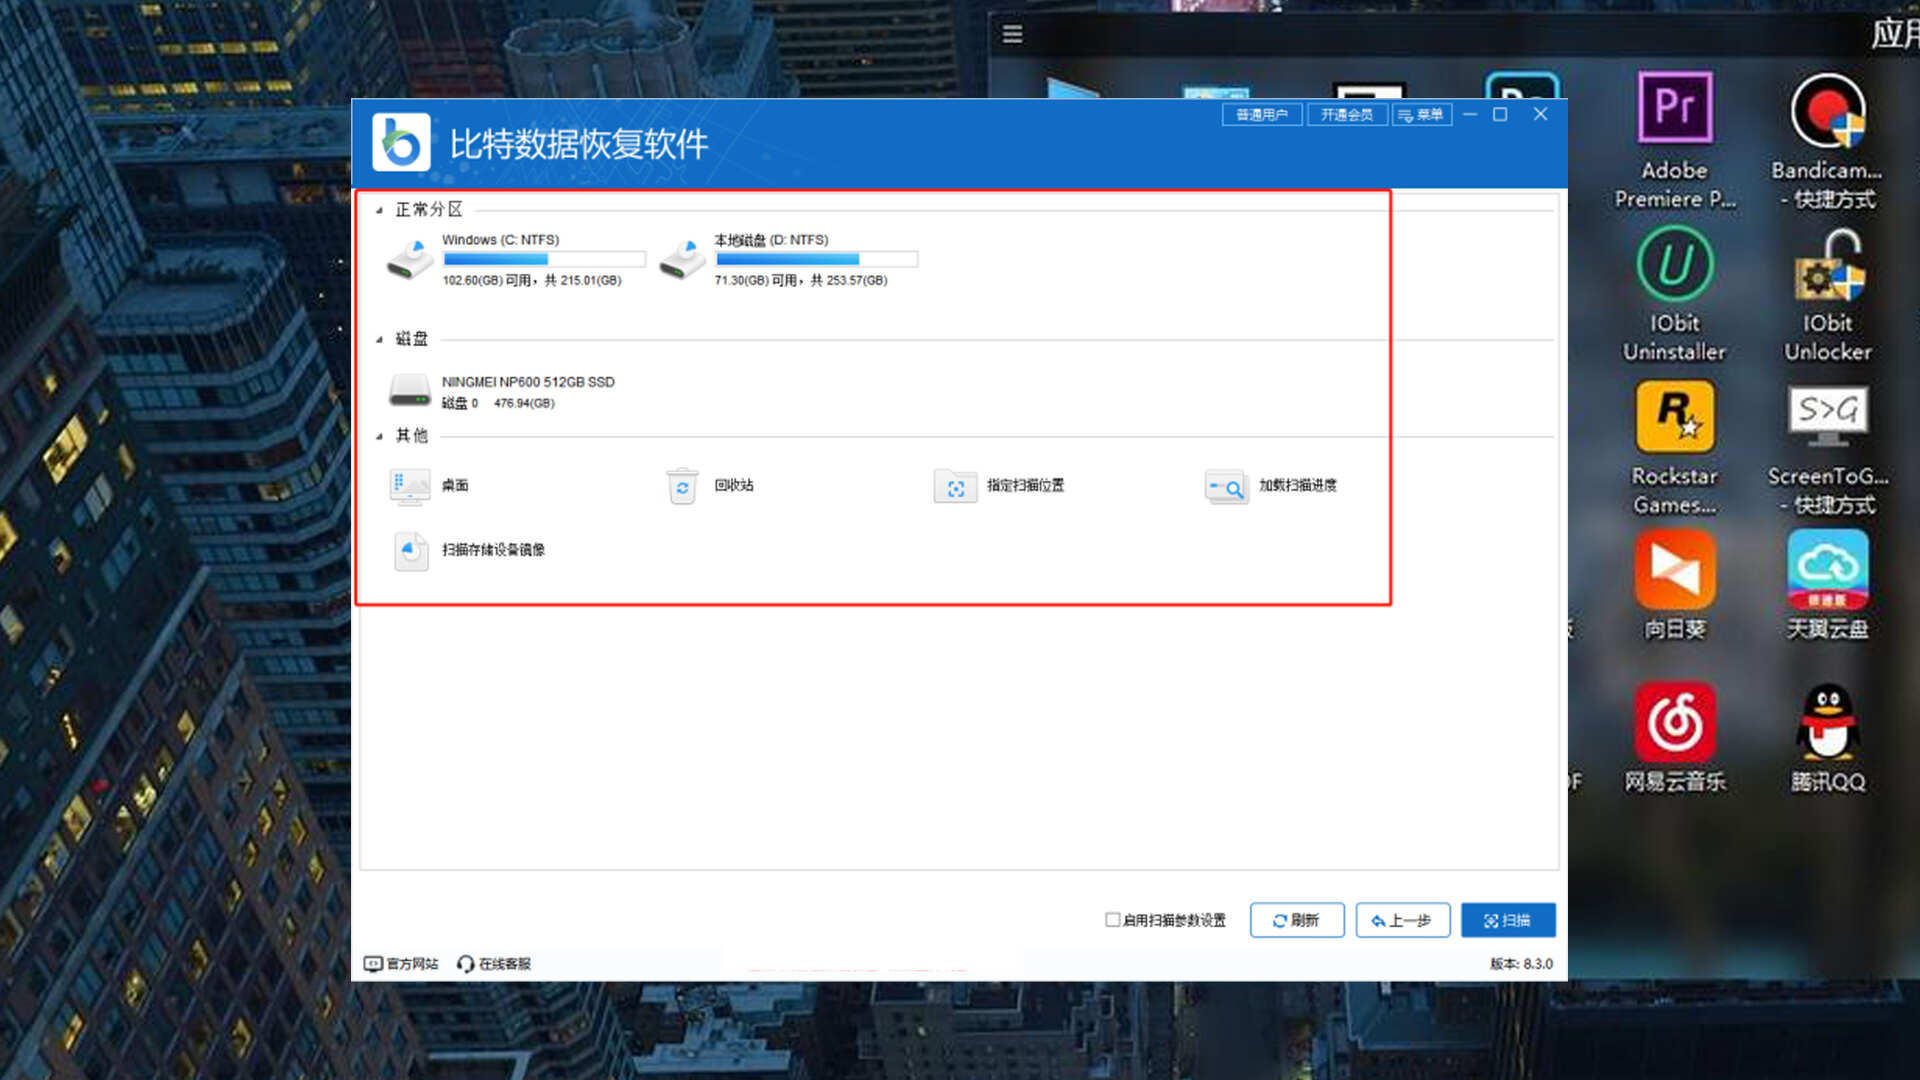Click the 刷新 (refresh) button

point(1297,920)
